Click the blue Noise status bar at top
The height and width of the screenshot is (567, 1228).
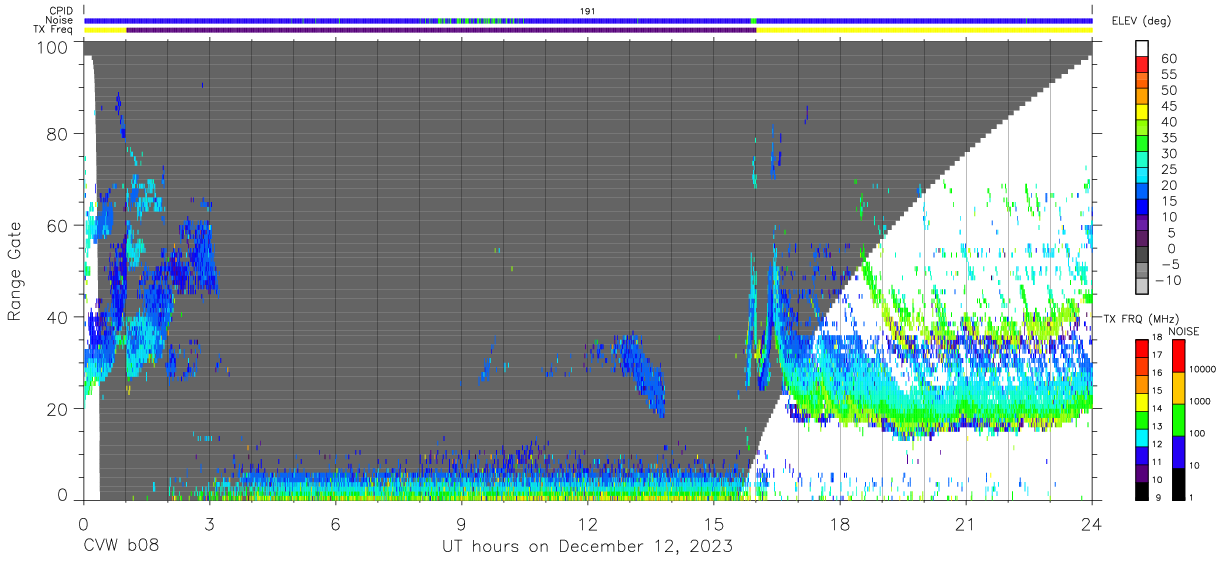point(588,20)
